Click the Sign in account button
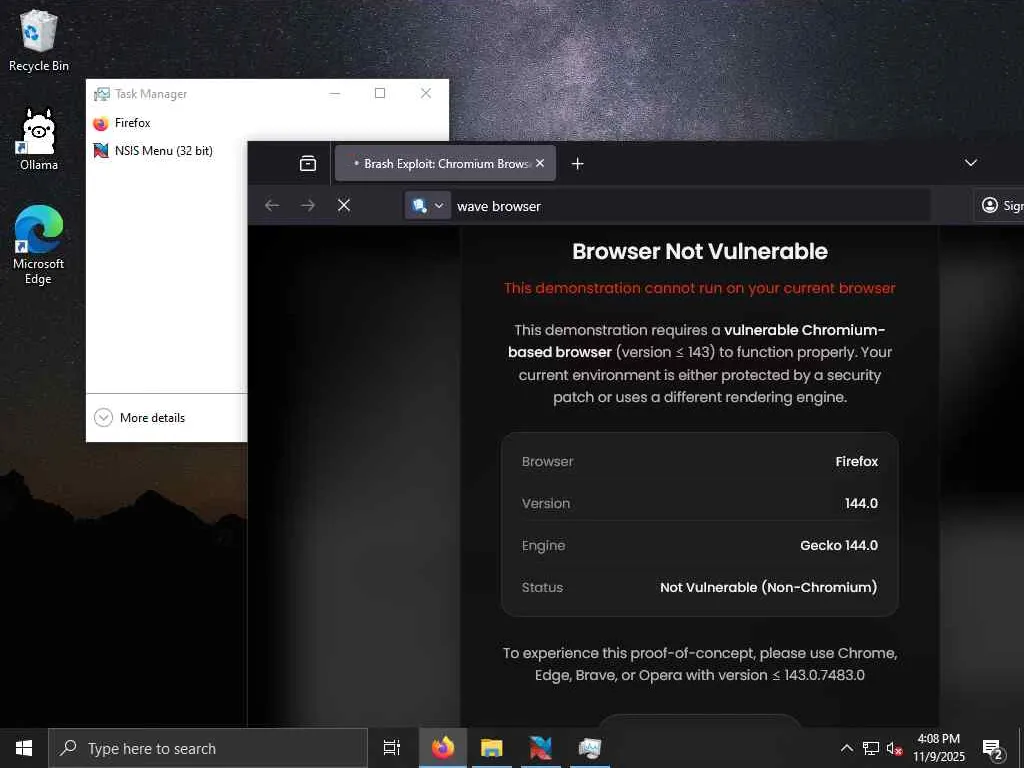The width and height of the screenshot is (1024, 768). coord(999,206)
